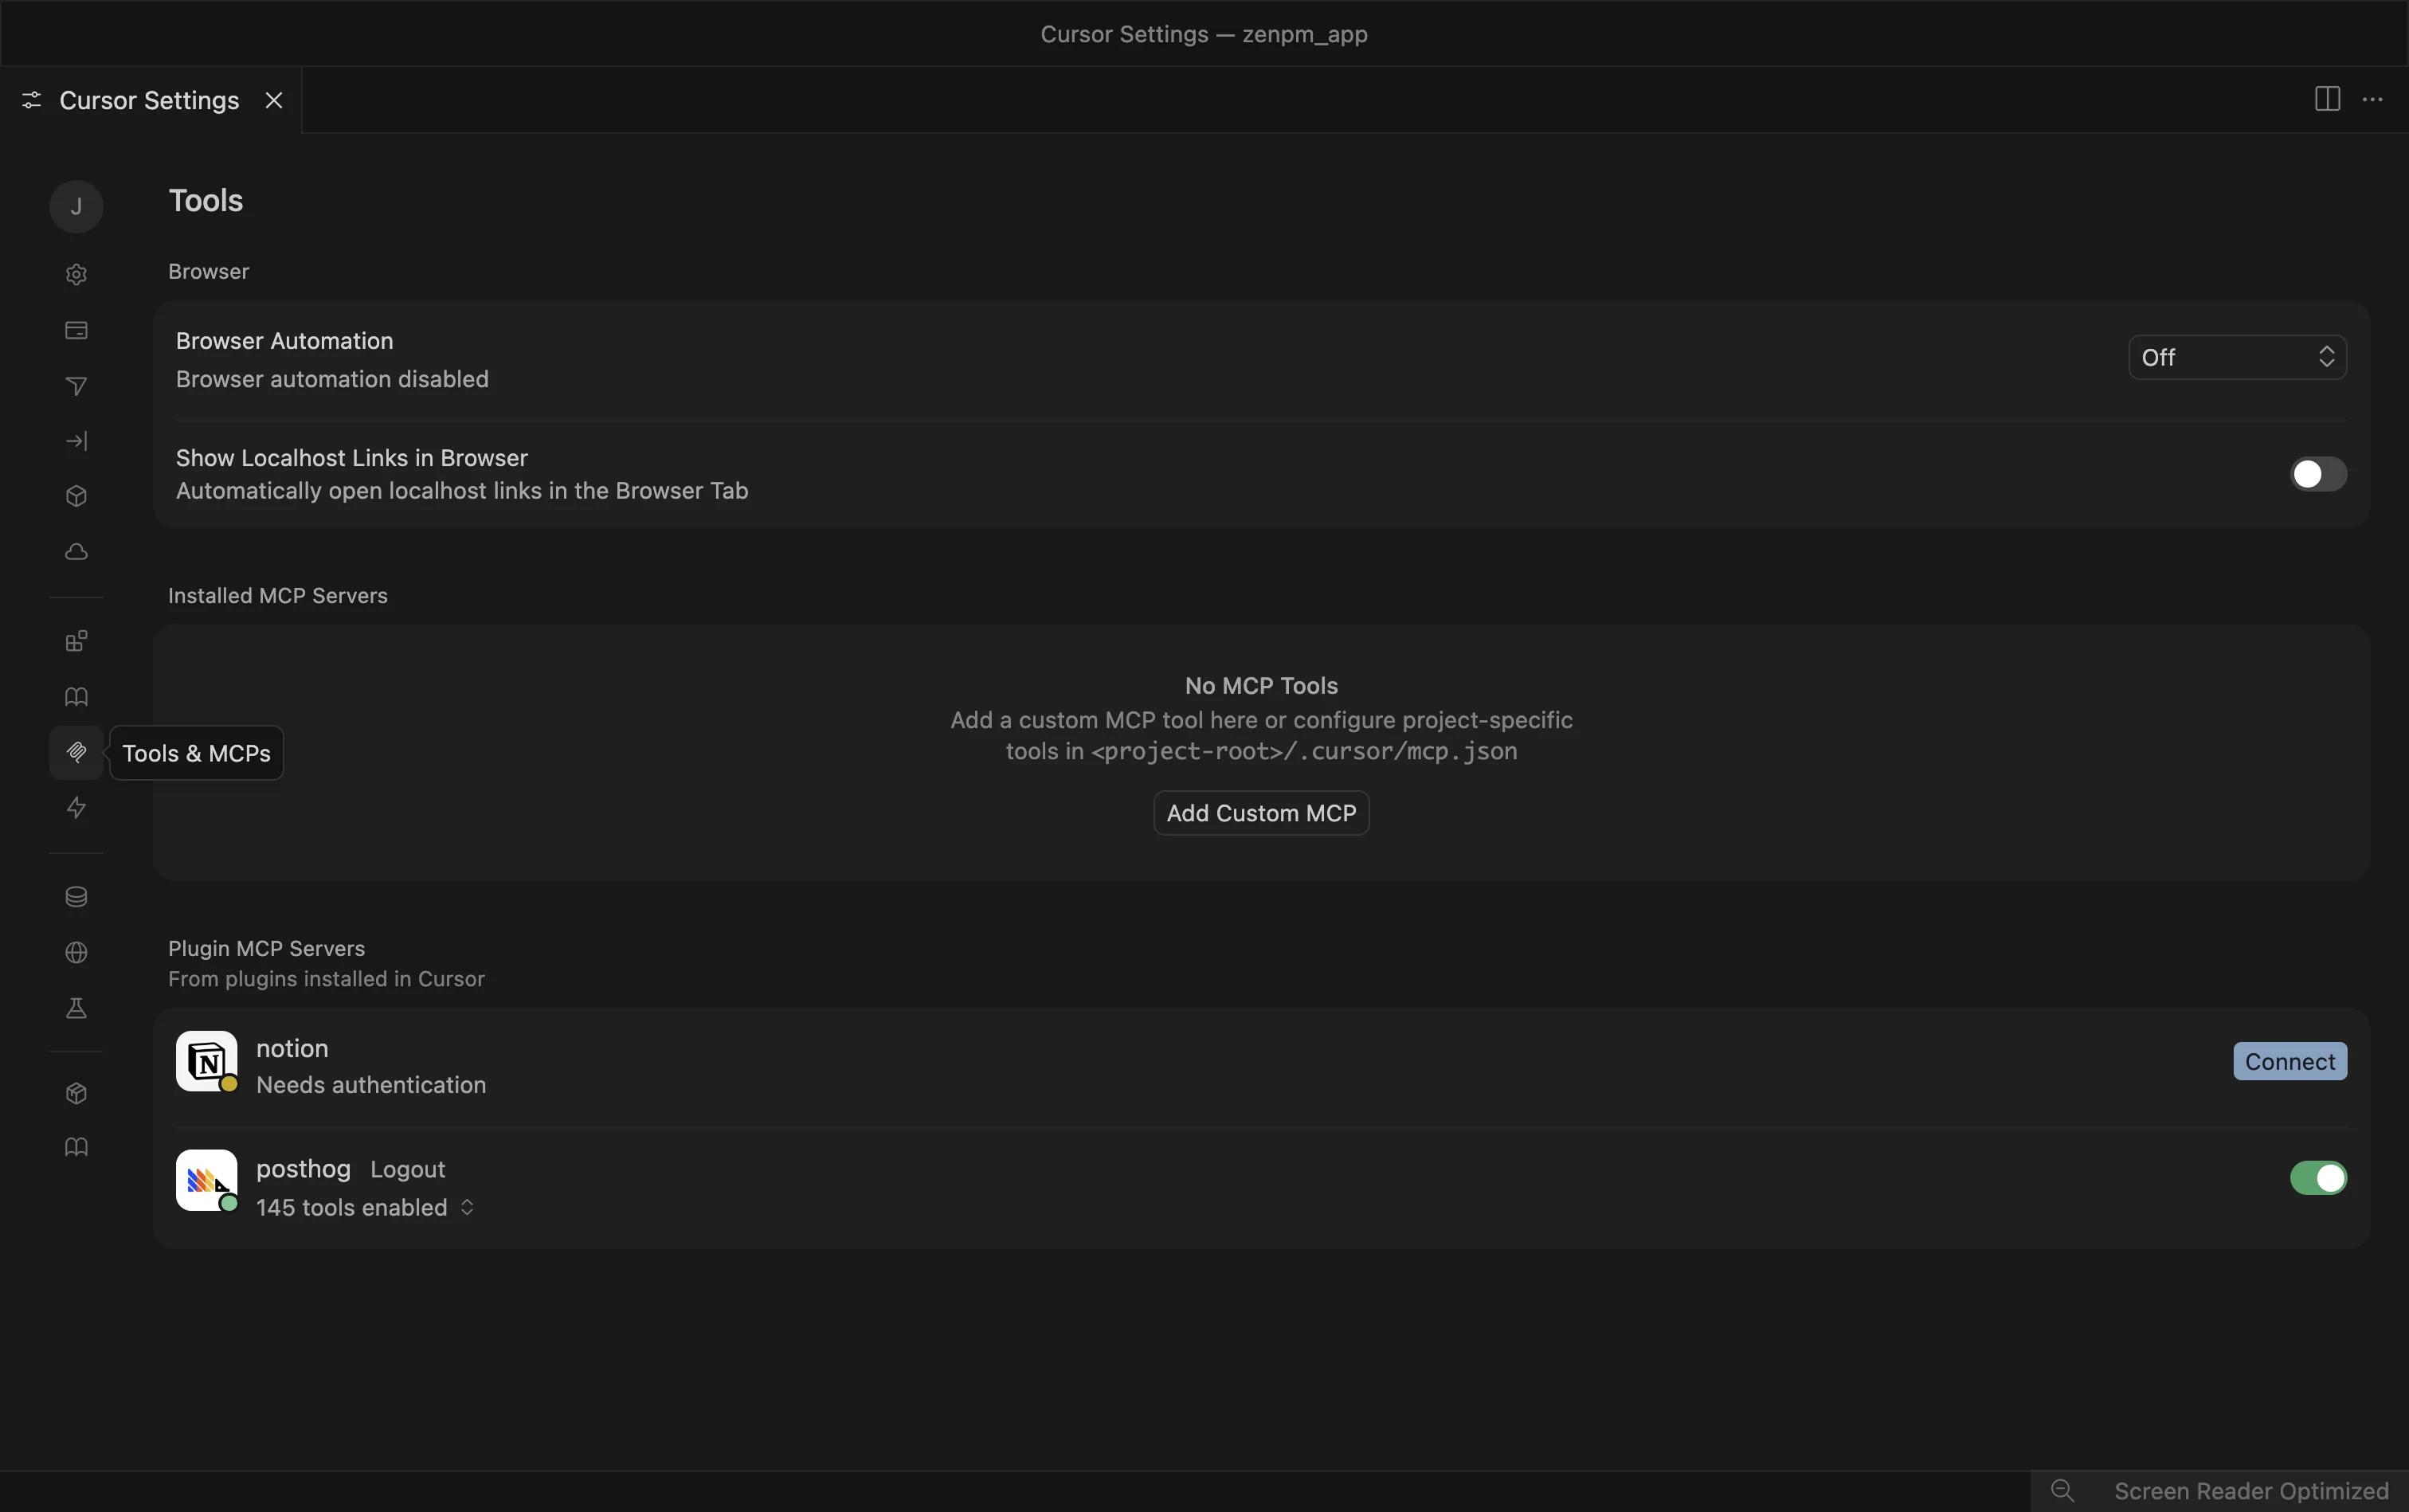Open the lightning bolt sidebar section
This screenshot has height=1512, width=2409.
pyautogui.click(x=76, y=807)
